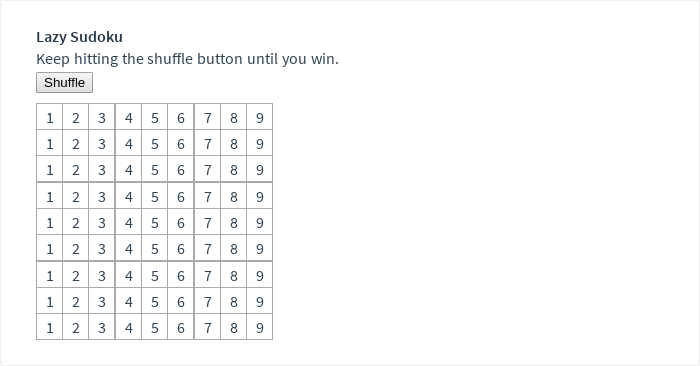Image resolution: width=700 pixels, height=366 pixels.
Task: Select the 5 in the bottom row
Action: click(154, 327)
